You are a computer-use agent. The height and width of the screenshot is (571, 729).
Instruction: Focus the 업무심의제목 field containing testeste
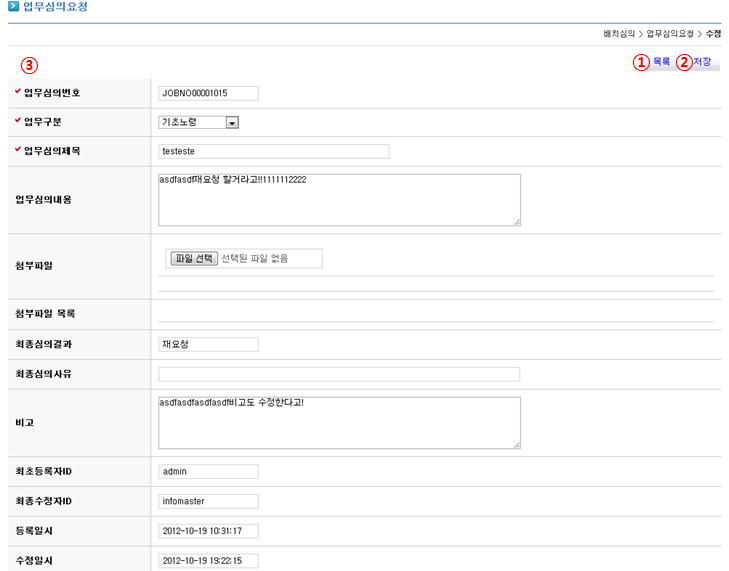click(273, 152)
